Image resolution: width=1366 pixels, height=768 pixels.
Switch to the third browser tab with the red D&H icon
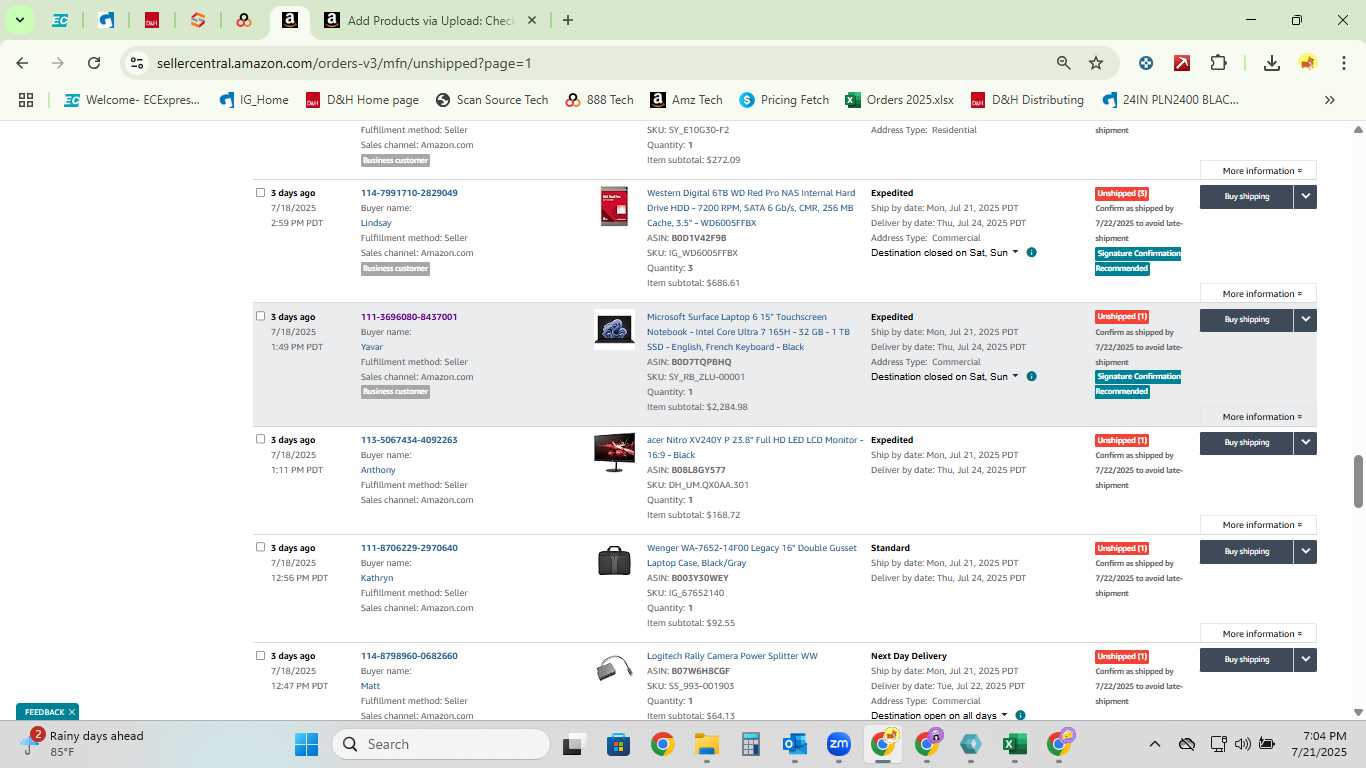tap(152, 20)
